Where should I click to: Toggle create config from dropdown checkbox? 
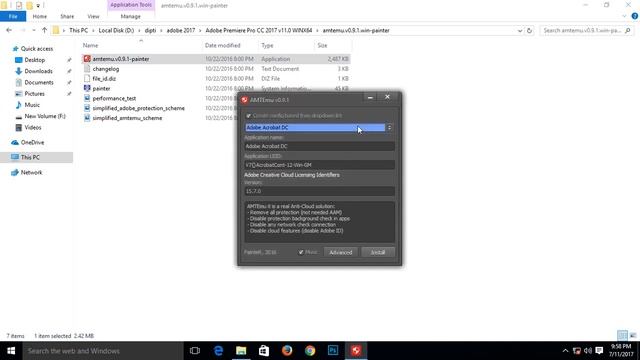(x=249, y=116)
